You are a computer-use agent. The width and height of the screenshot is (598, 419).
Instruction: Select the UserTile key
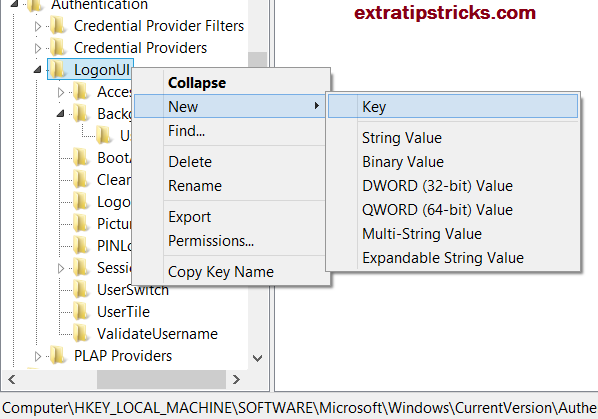[x=123, y=312]
